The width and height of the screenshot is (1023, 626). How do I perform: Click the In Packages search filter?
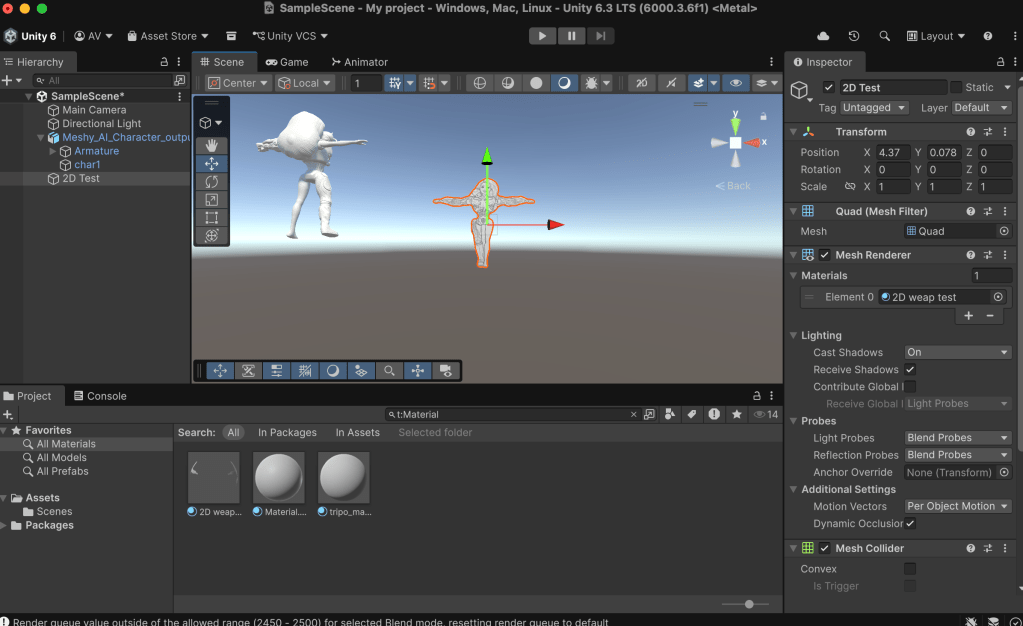[x=287, y=433]
